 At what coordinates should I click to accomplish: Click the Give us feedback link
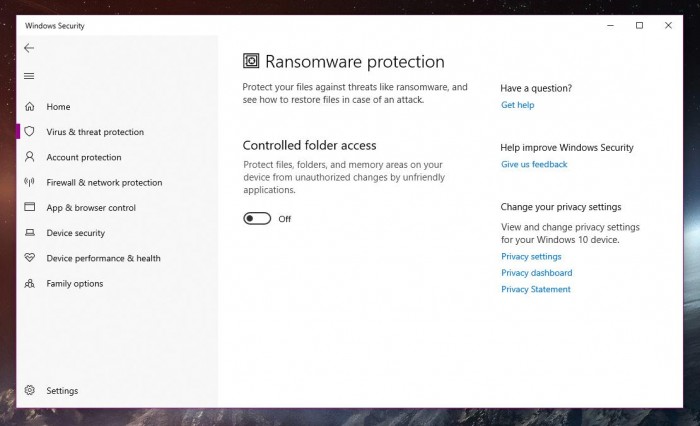point(534,164)
